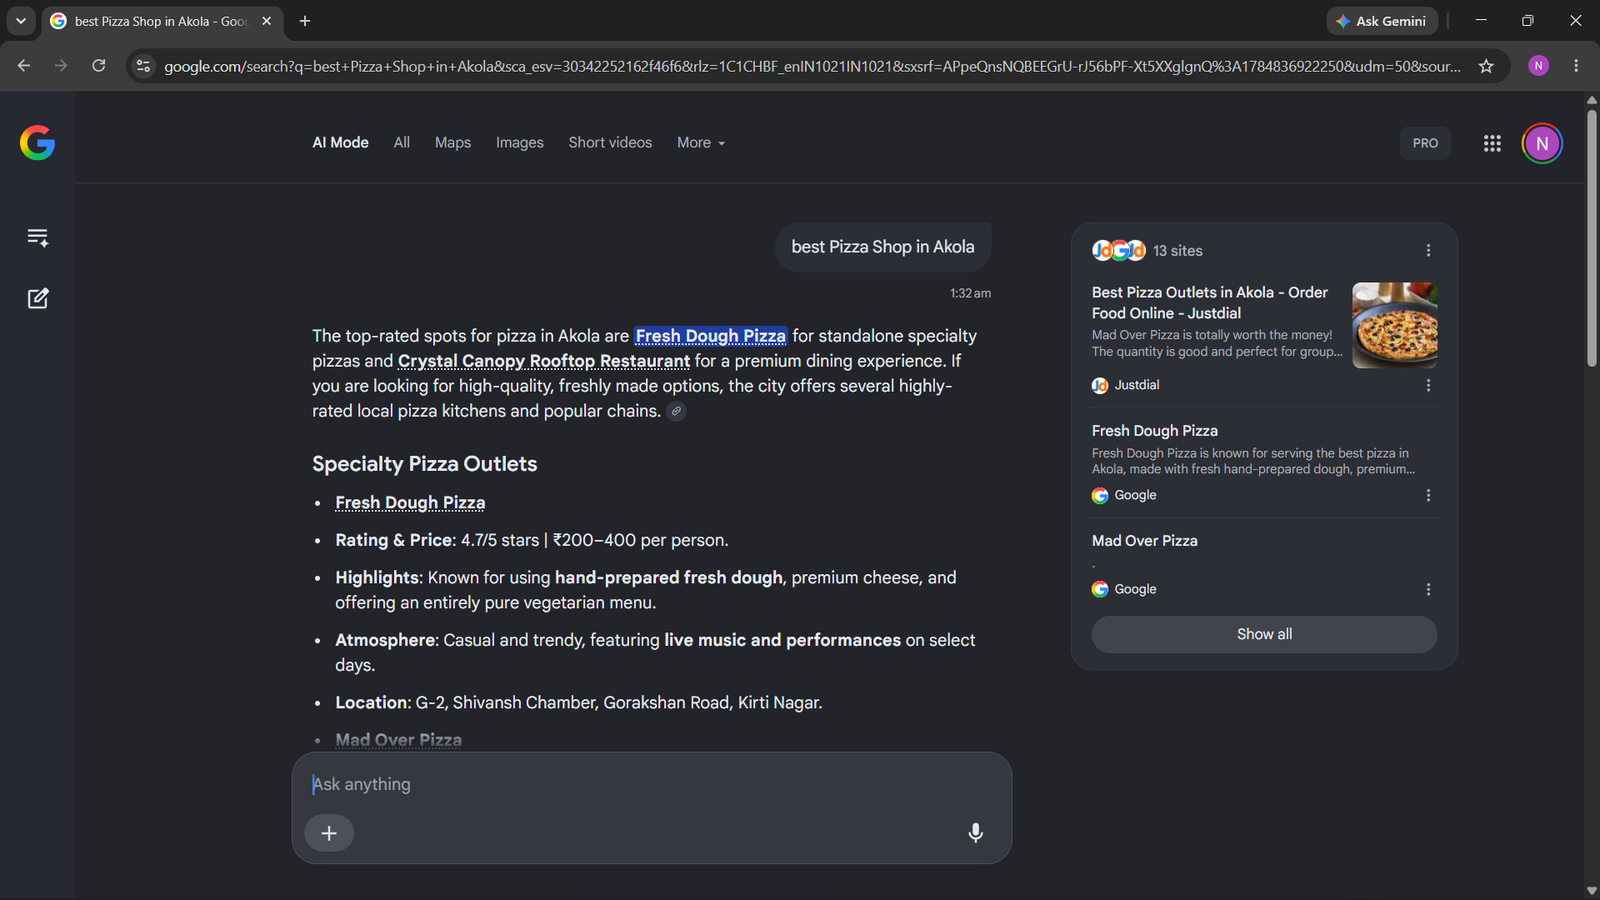The height and width of the screenshot is (900, 1600).
Task: Click the source favicons cluster beside 13 sites
Action: tap(1119, 250)
